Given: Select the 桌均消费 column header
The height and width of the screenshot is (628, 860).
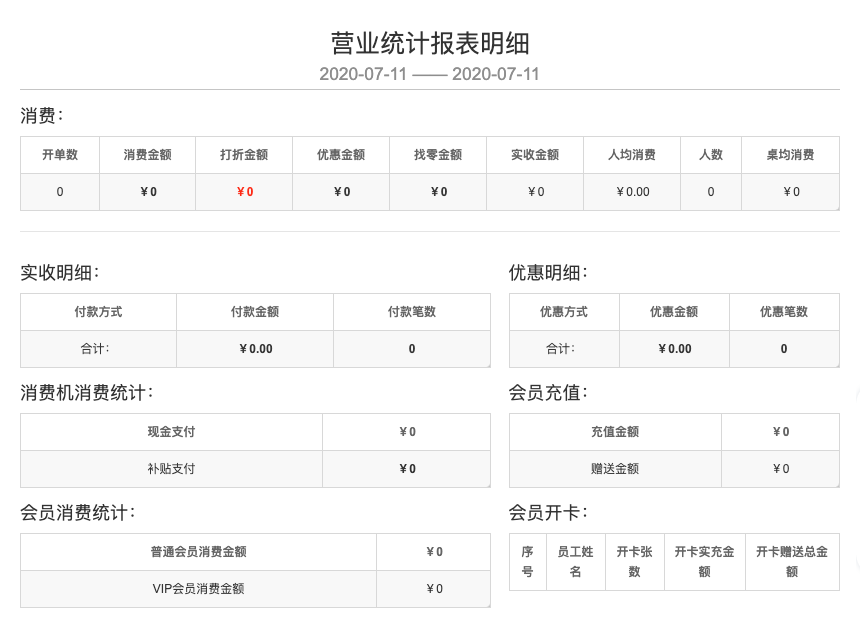Looking at the screenshot, I should [790, 155].
